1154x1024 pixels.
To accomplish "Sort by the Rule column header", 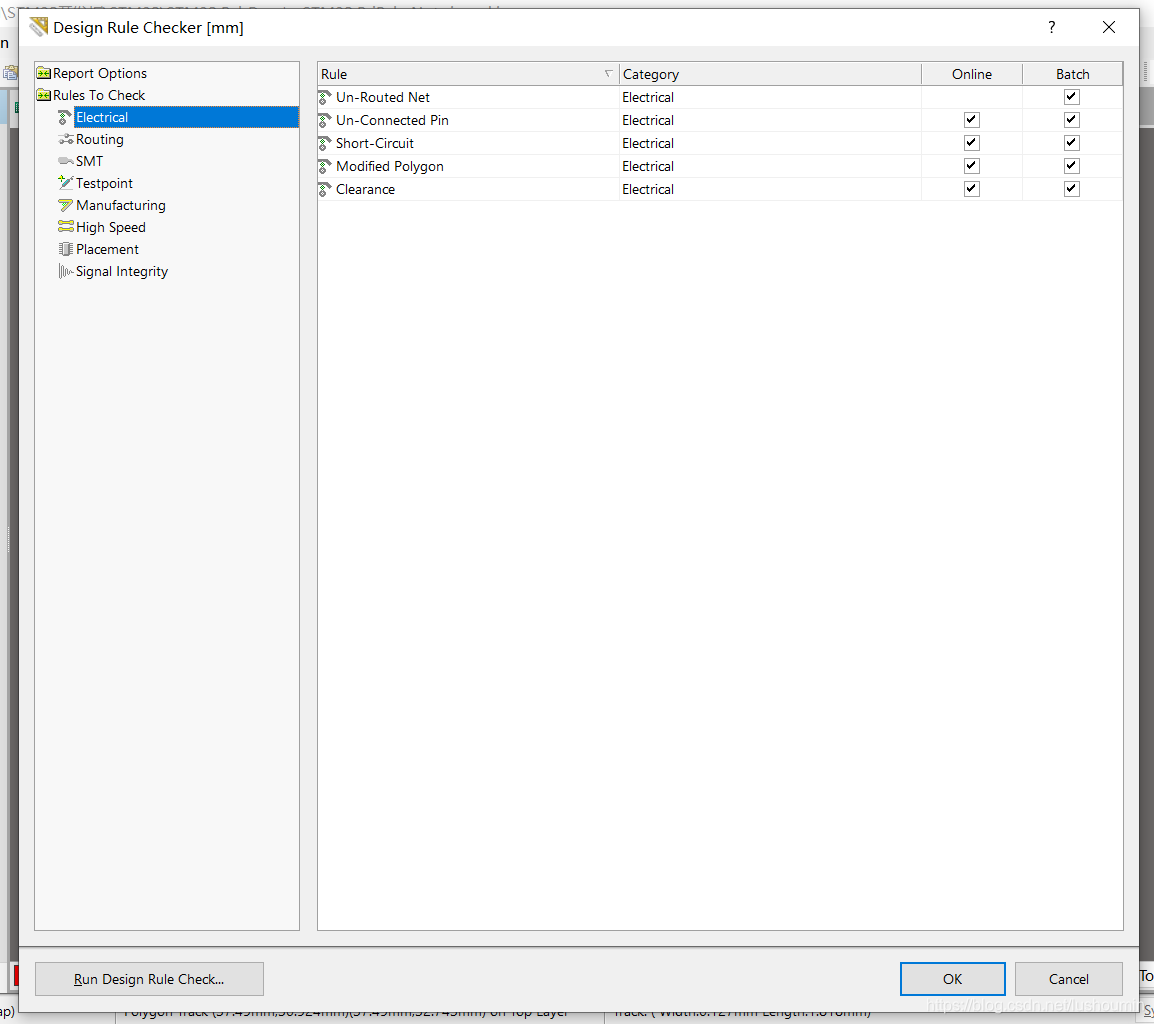I will coord(467,74).
